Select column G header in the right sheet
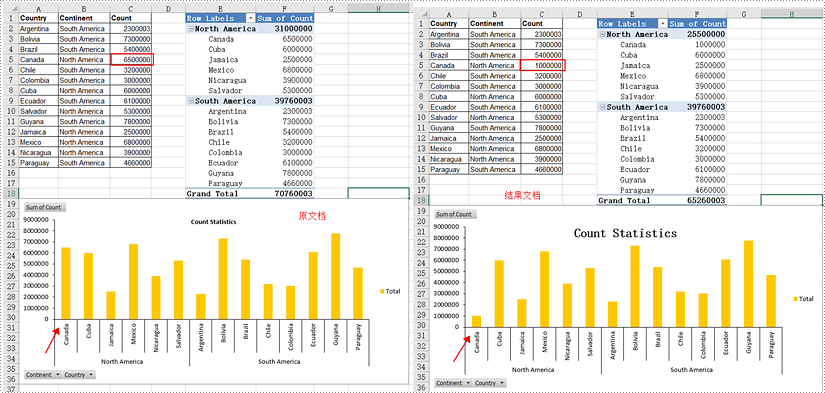825x393 pixels. pos(743,14)
